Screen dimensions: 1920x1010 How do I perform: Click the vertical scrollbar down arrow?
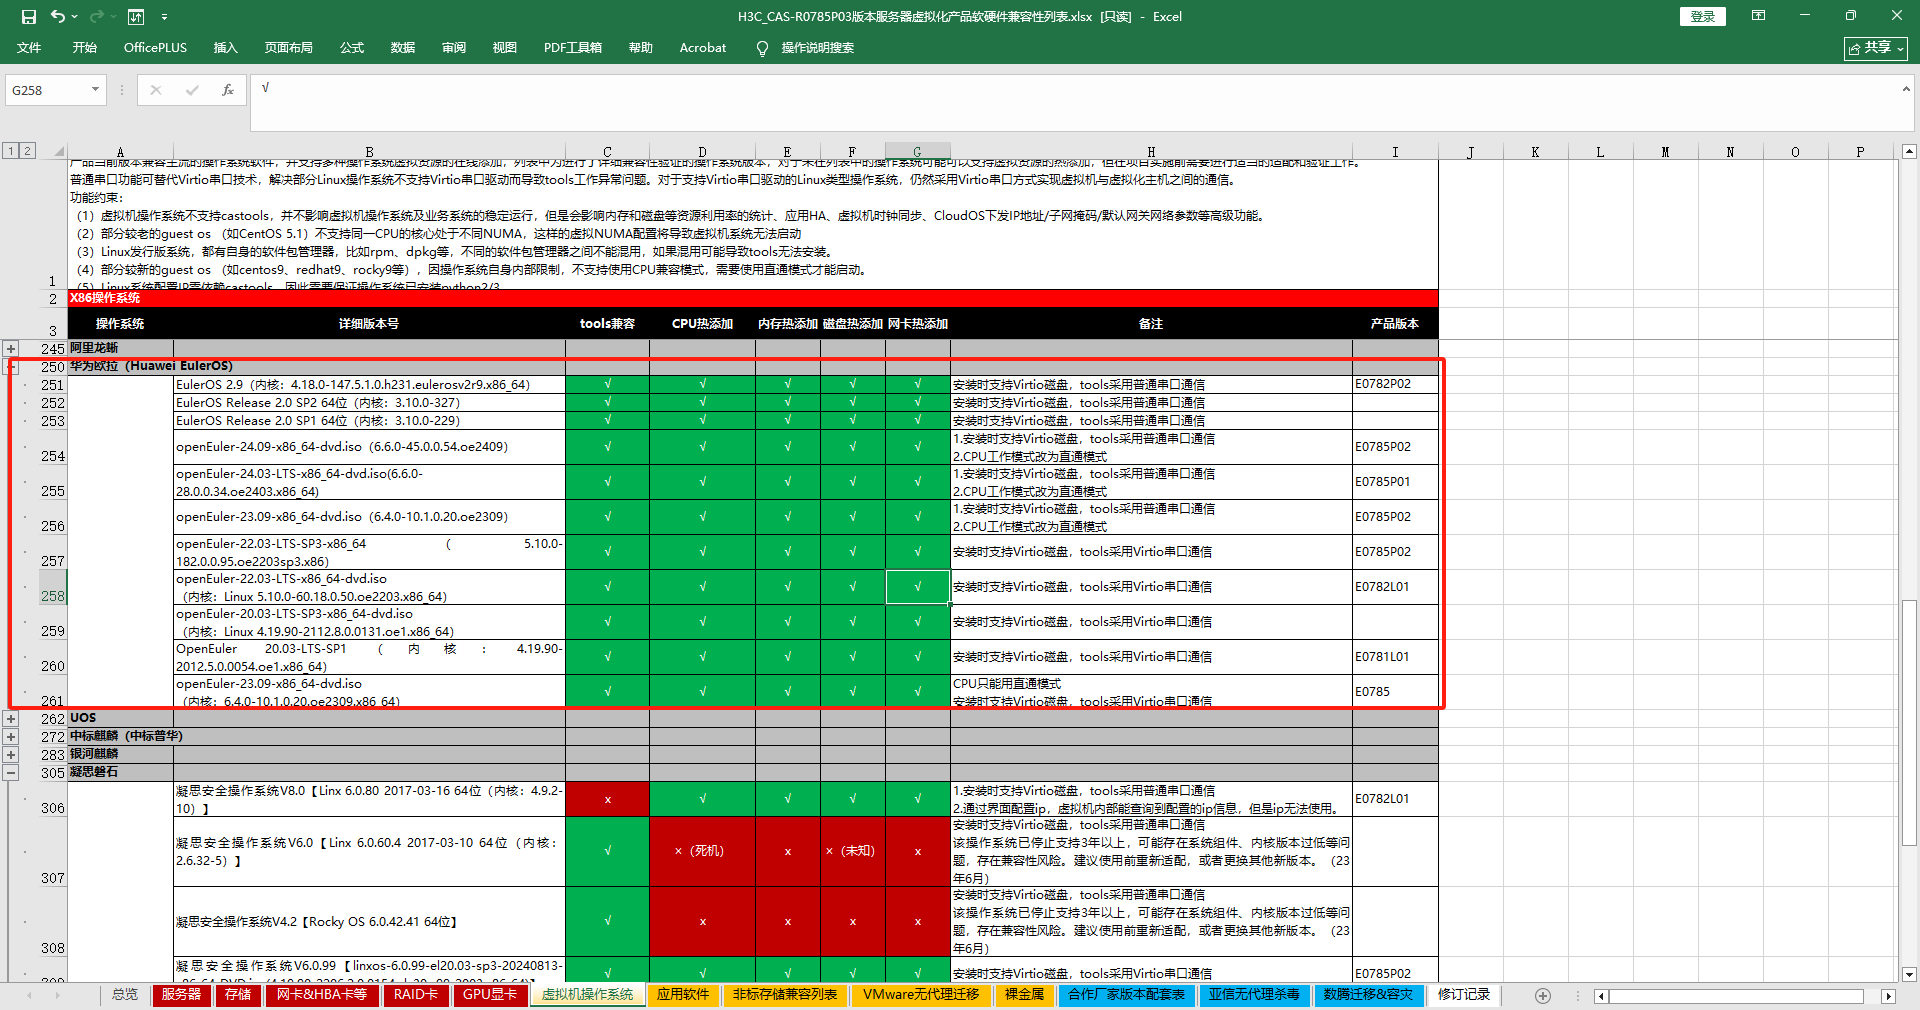click(x=1909, y=974)
